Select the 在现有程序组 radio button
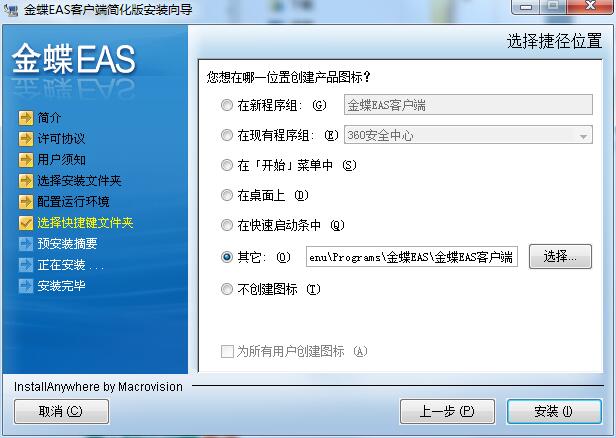Viewport: 616px width, 438px height. tap(227, 135)
